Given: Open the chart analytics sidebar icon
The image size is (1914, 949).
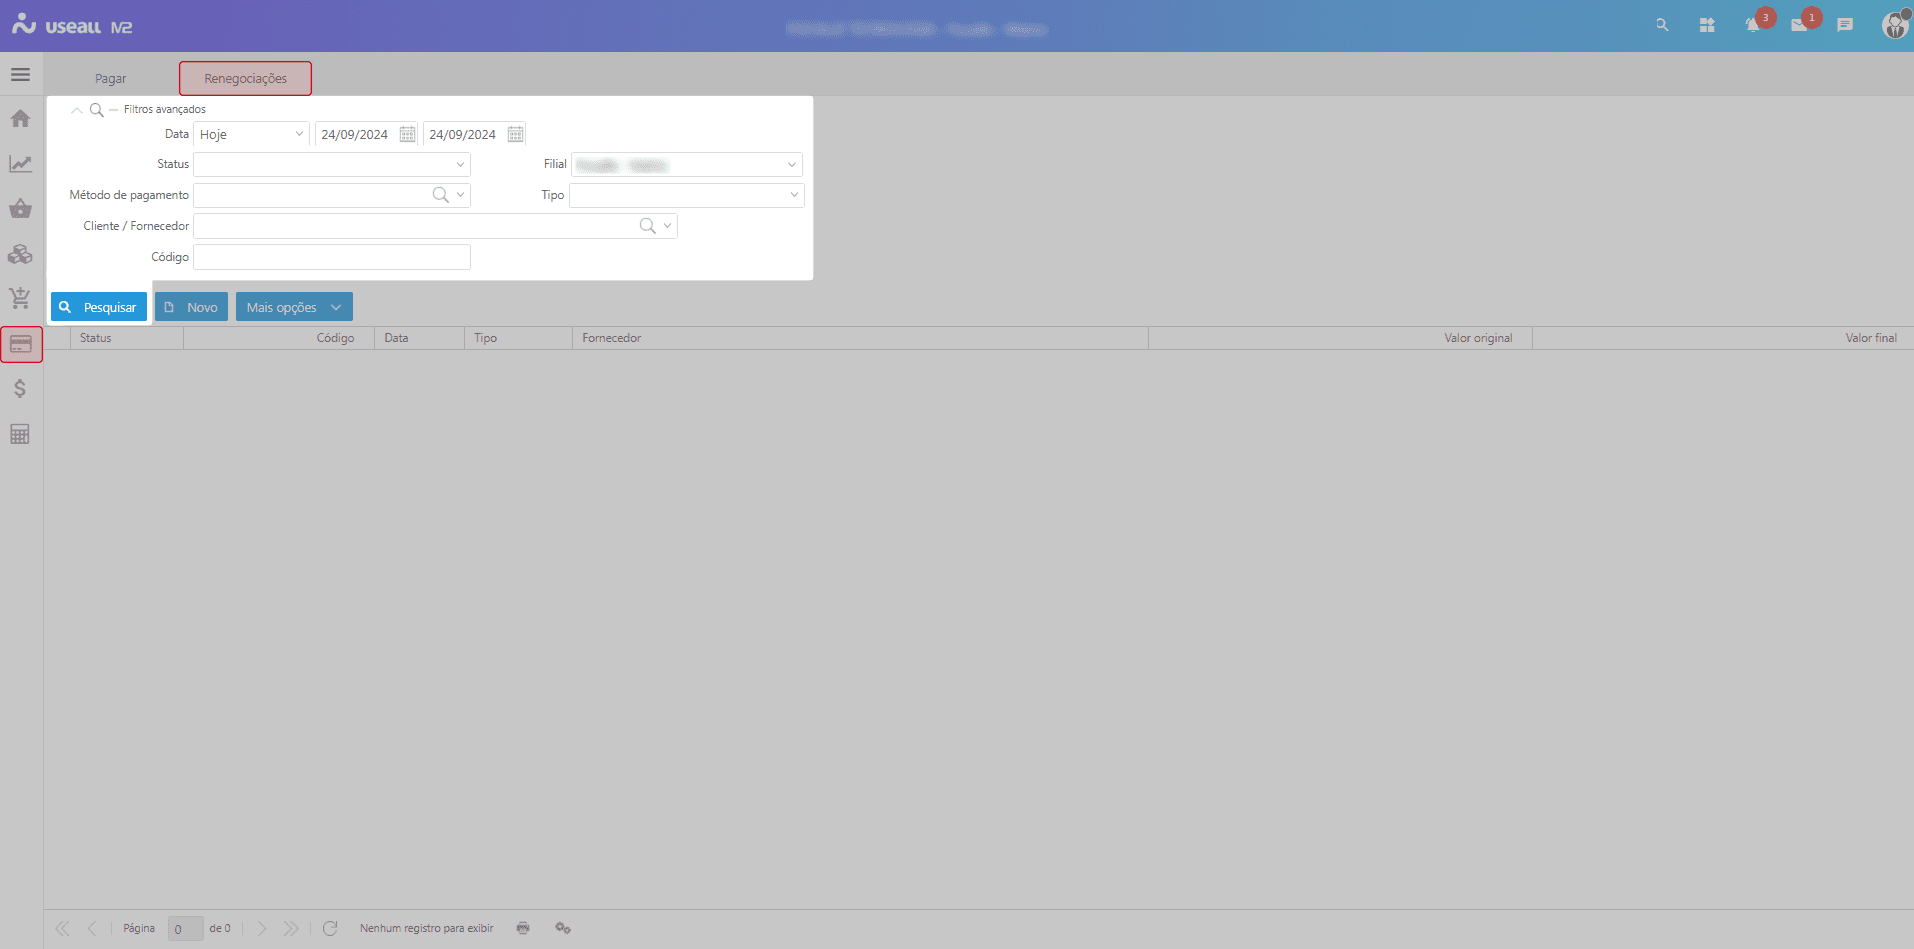Looking at the screenshot, I should 20,164.
